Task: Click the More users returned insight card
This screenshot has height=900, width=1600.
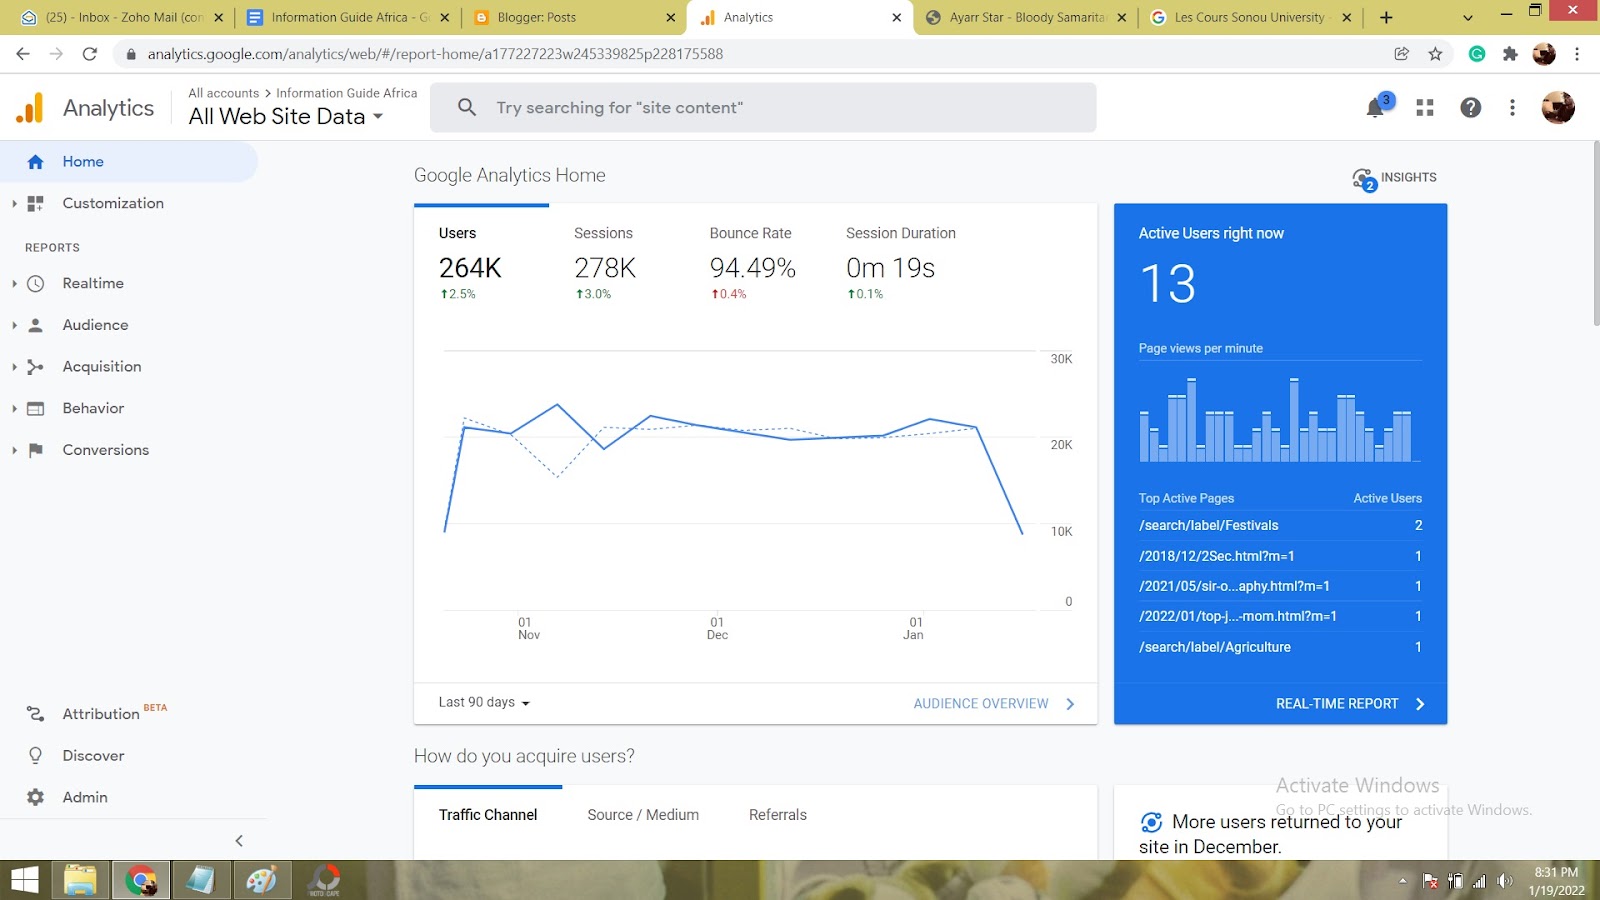Action: coord(1280,823)
